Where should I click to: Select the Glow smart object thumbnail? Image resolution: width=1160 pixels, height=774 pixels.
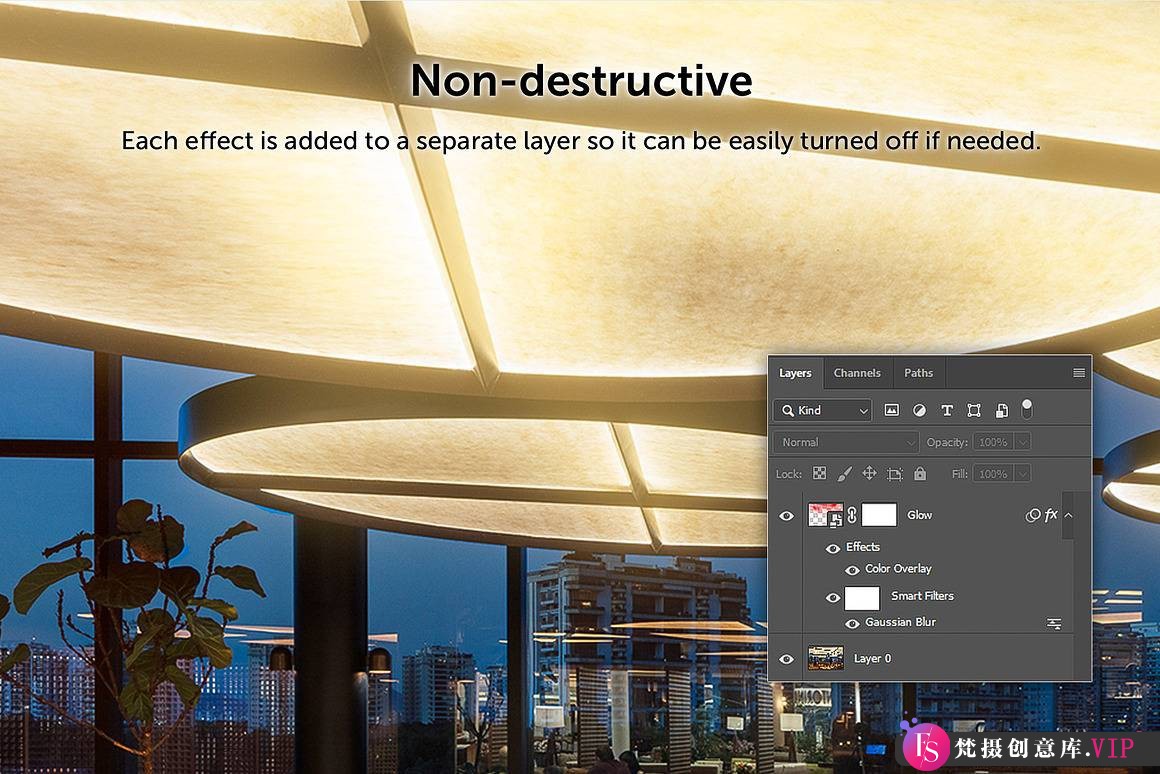point(825,514)
